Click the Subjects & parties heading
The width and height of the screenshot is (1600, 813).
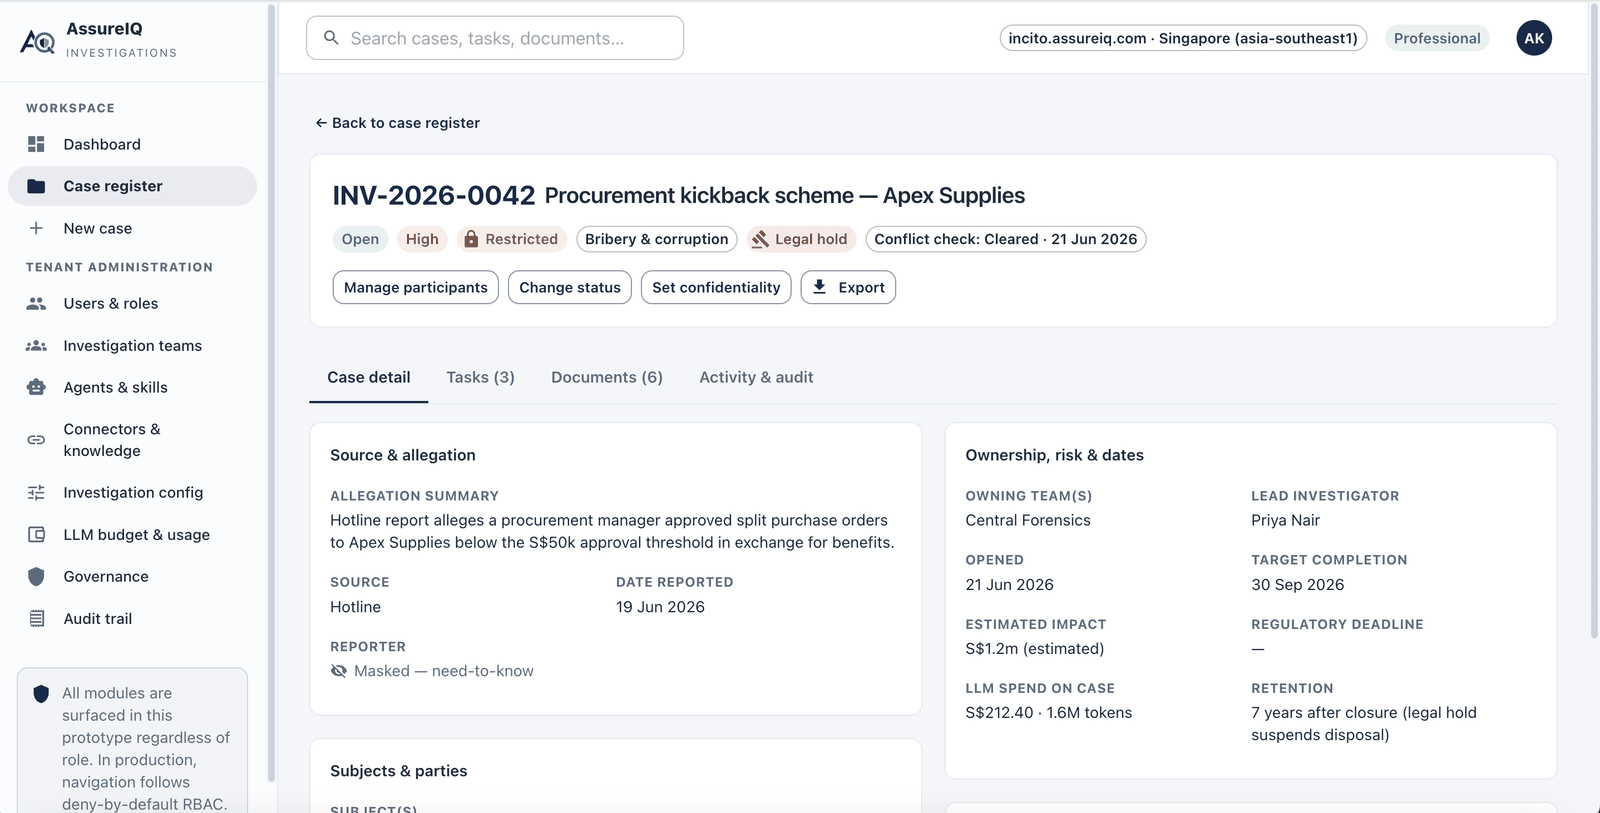(399, 771)
